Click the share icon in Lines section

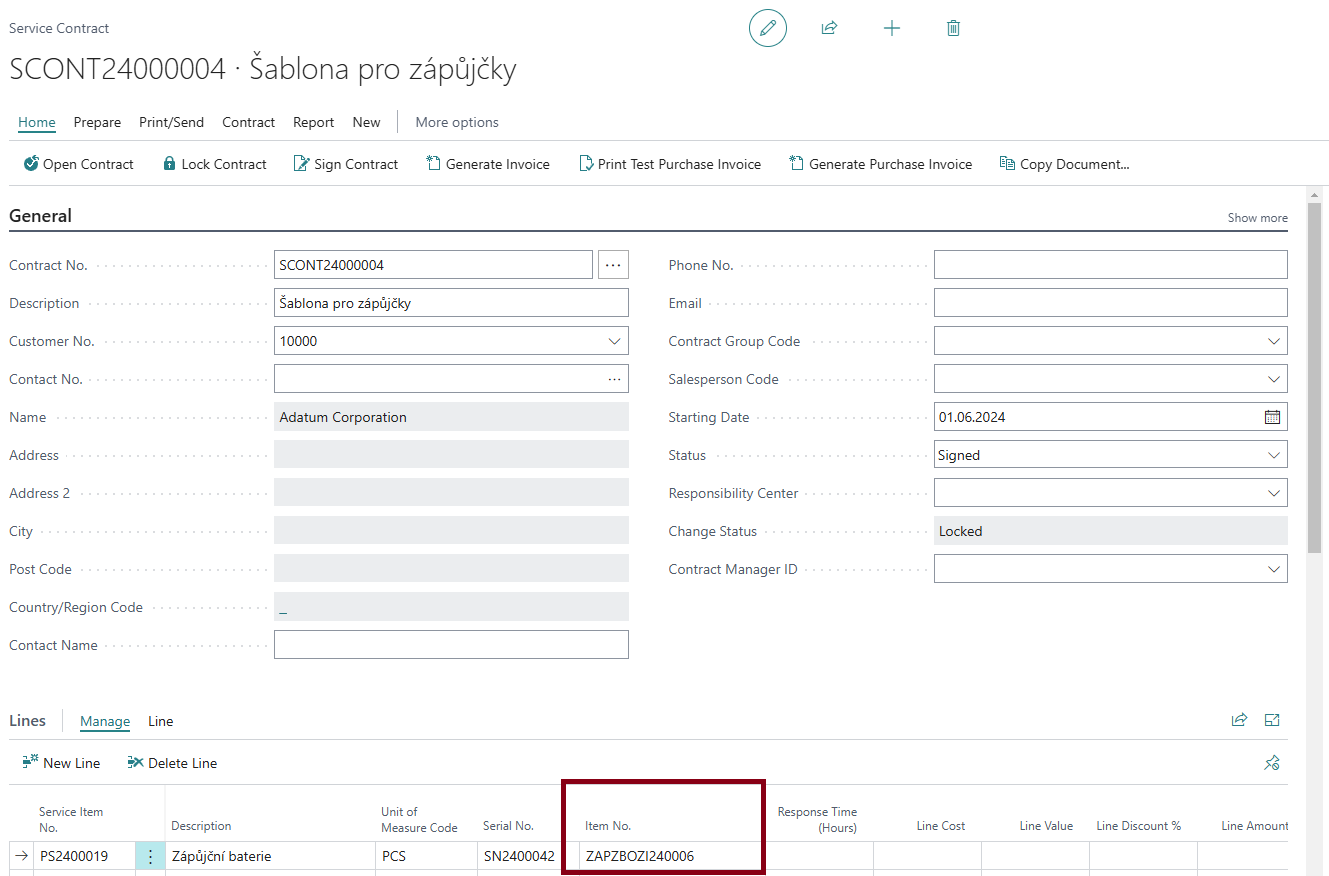(1239, 720)
